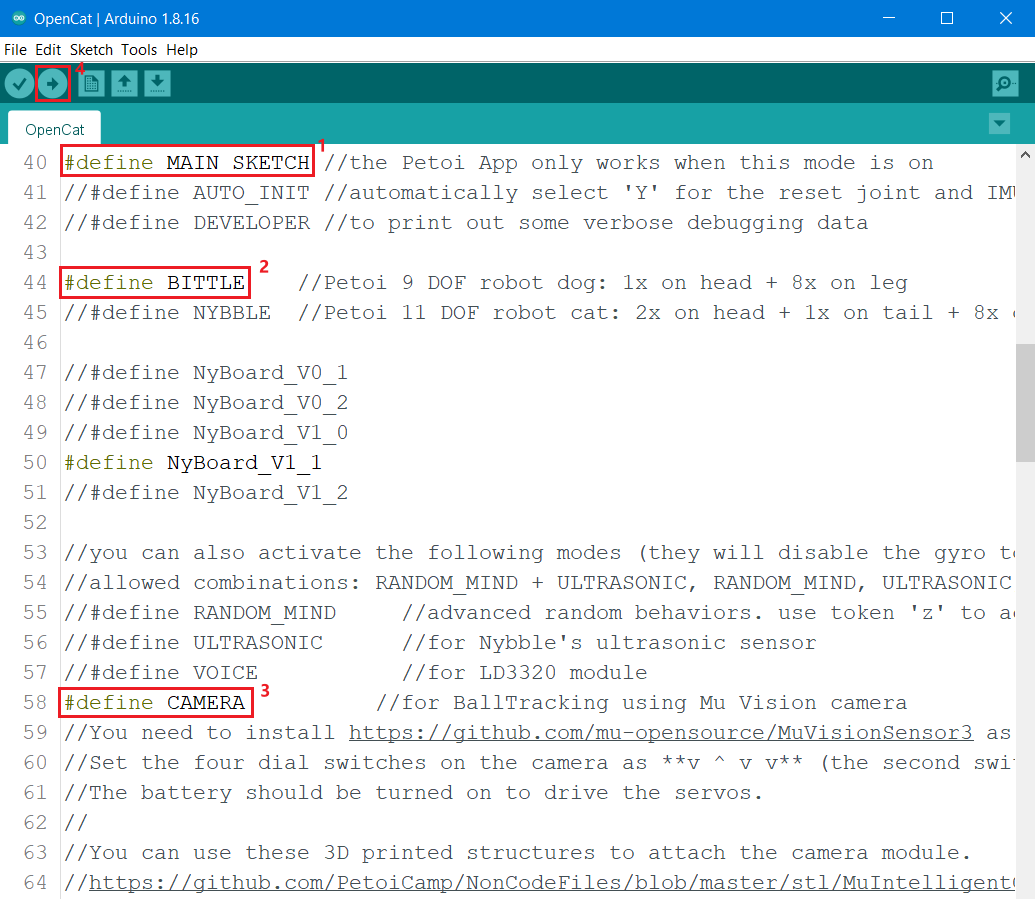Switch to the OpenCat tab
1035x899 pixels.
(x=55, y=129)
